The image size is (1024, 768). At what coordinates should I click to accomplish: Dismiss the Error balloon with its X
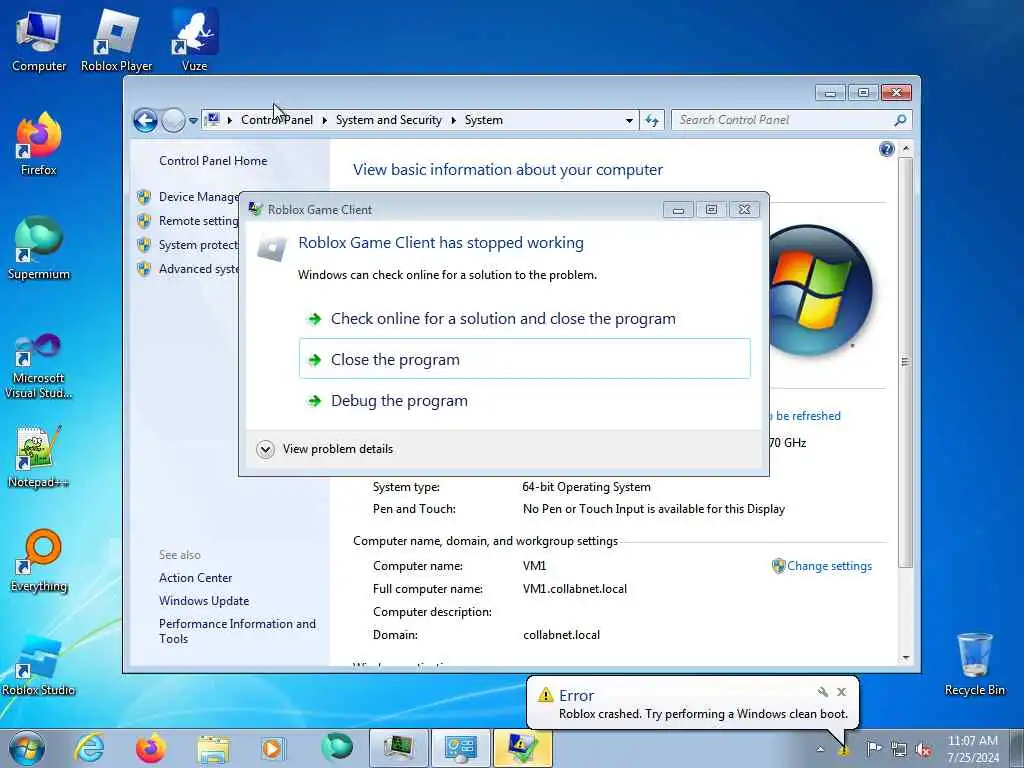pyautogui.click(x=842, y=692)
